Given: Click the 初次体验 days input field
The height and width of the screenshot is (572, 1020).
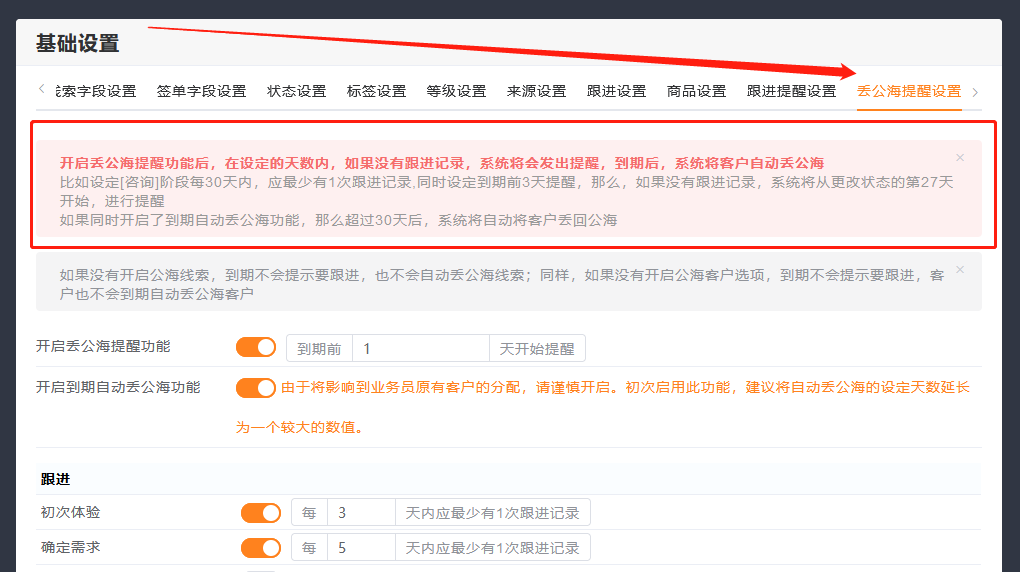Looking at the screenshot, I should pos(360,513).
